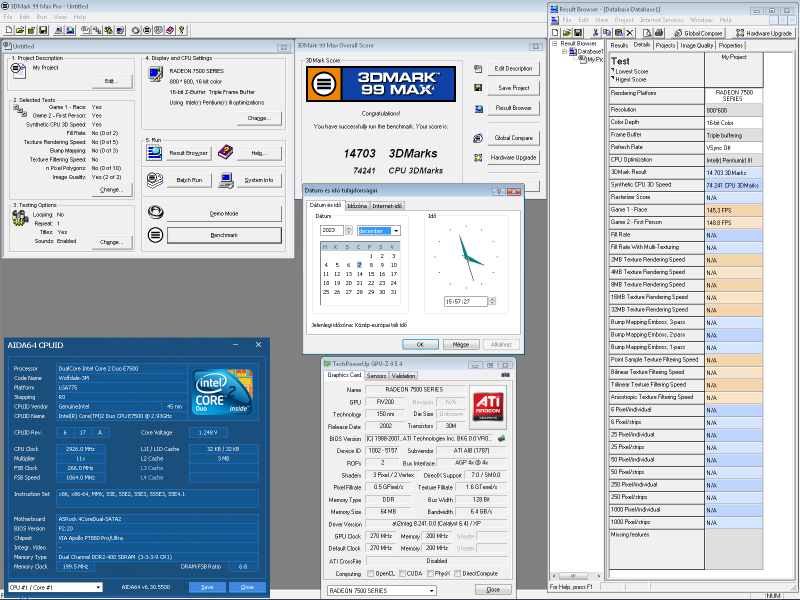
Task: Switch to Internet-idő tab
Action: point(387,206)
